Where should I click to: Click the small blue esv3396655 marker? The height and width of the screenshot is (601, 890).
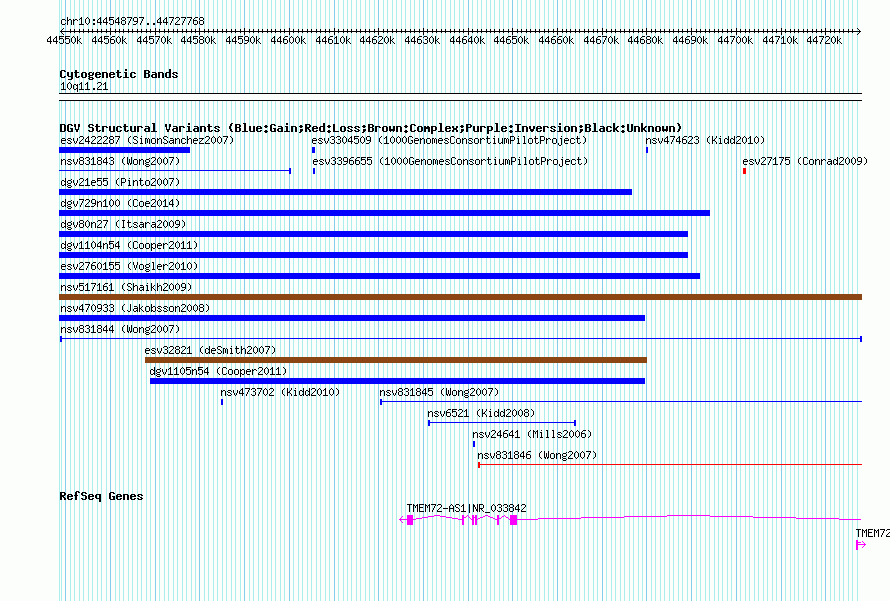click(314, 171)
